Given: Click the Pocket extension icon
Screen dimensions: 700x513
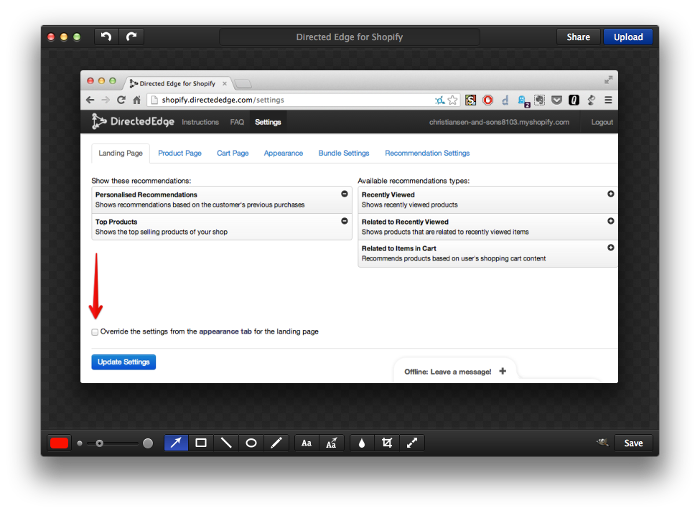Looking at the screenshot, I should click(556, 100).
